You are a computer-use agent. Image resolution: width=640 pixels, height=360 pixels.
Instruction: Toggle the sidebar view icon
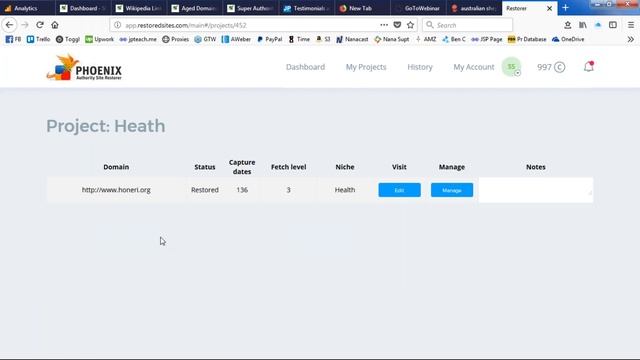point(613,25)
